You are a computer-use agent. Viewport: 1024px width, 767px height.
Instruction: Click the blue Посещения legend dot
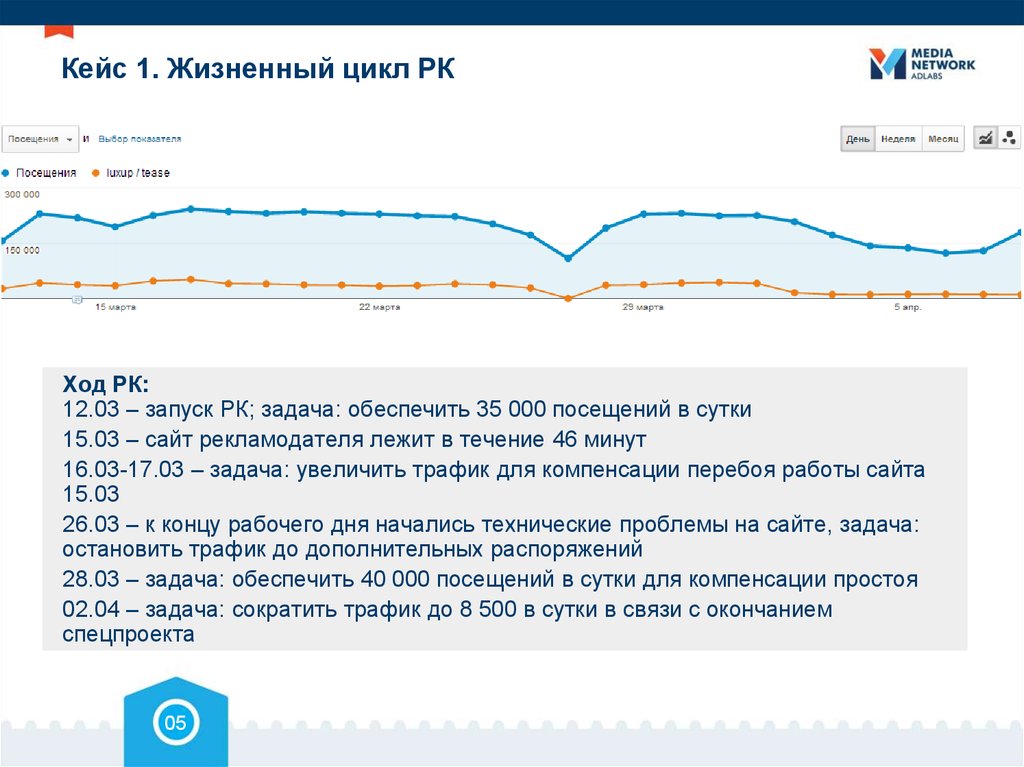6,172
